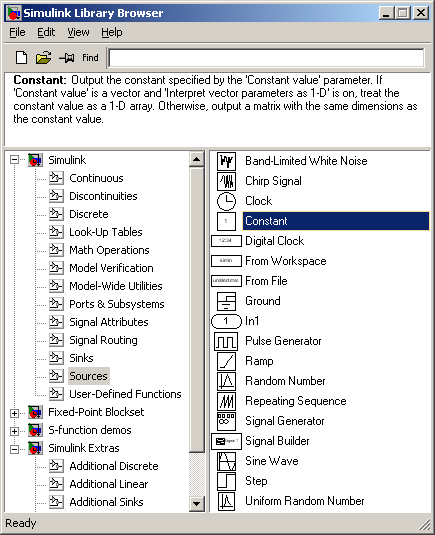Click the Step block icon
Image resolution: width=435 pixels, height=535 pixels.
click(x=226, y=481)
